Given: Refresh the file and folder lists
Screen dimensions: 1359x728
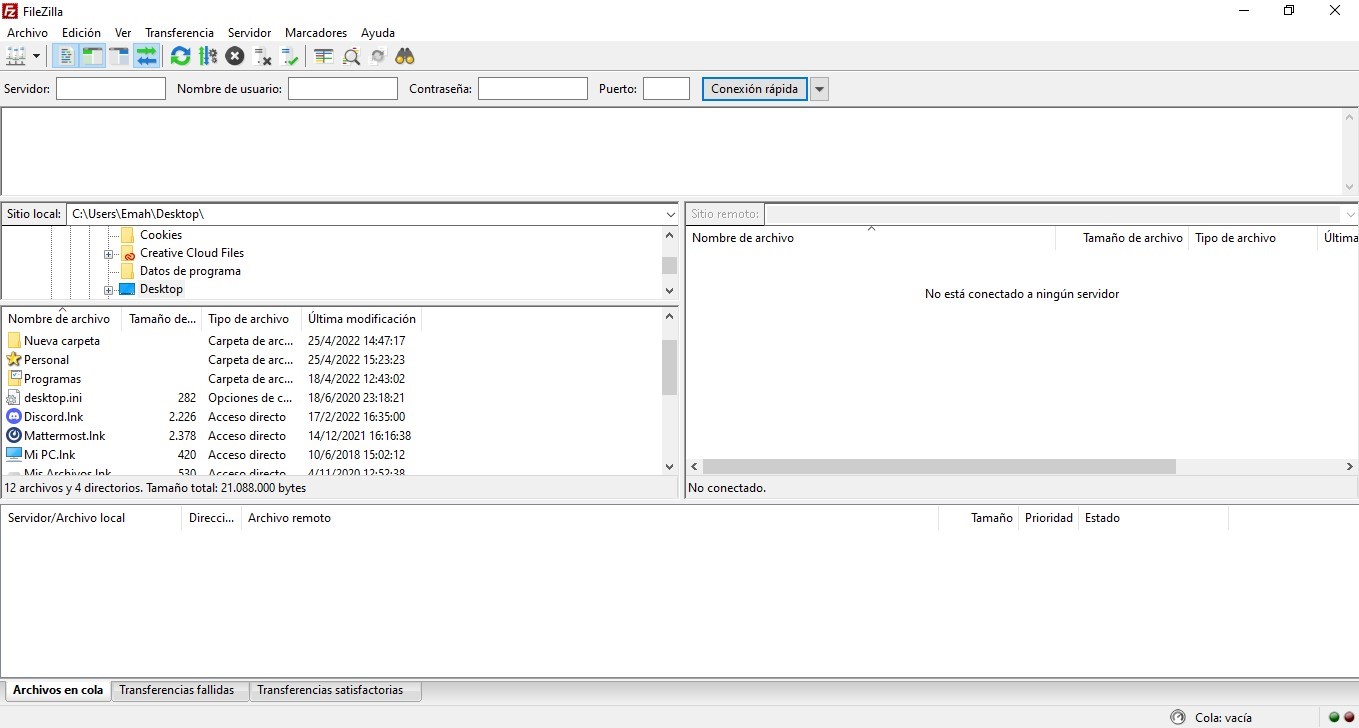Looking at the screenshot, I should [x=180, y=57].
